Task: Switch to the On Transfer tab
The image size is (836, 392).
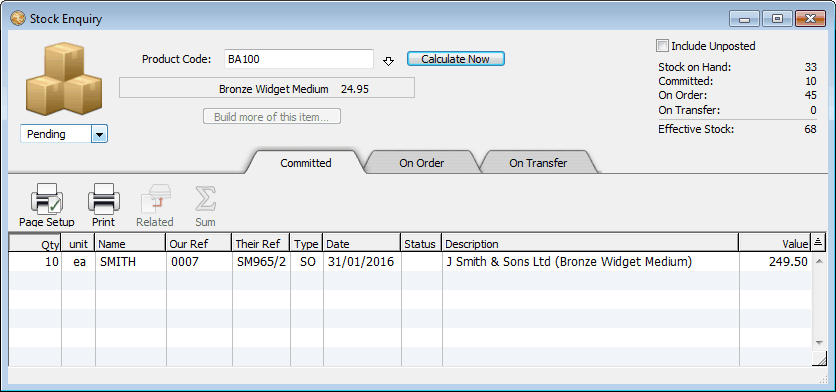Action: coord(538,163)
